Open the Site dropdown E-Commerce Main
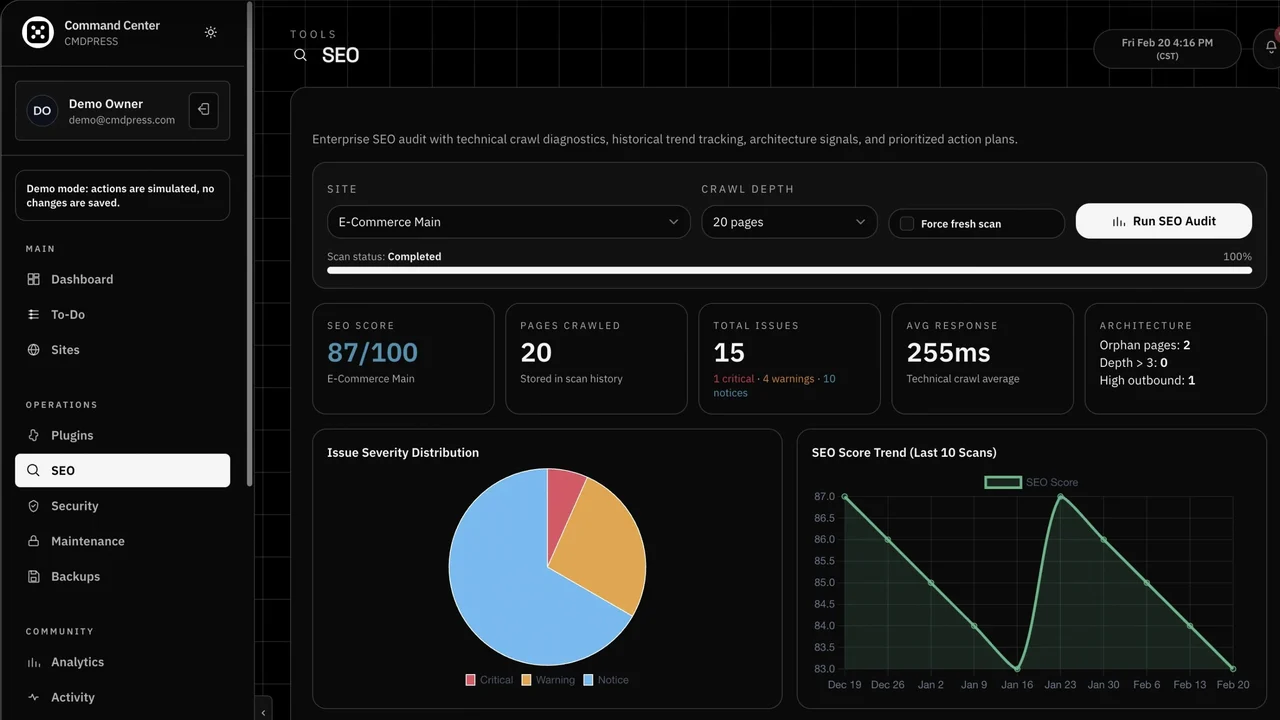1280x720 pixels. (509, 222)
